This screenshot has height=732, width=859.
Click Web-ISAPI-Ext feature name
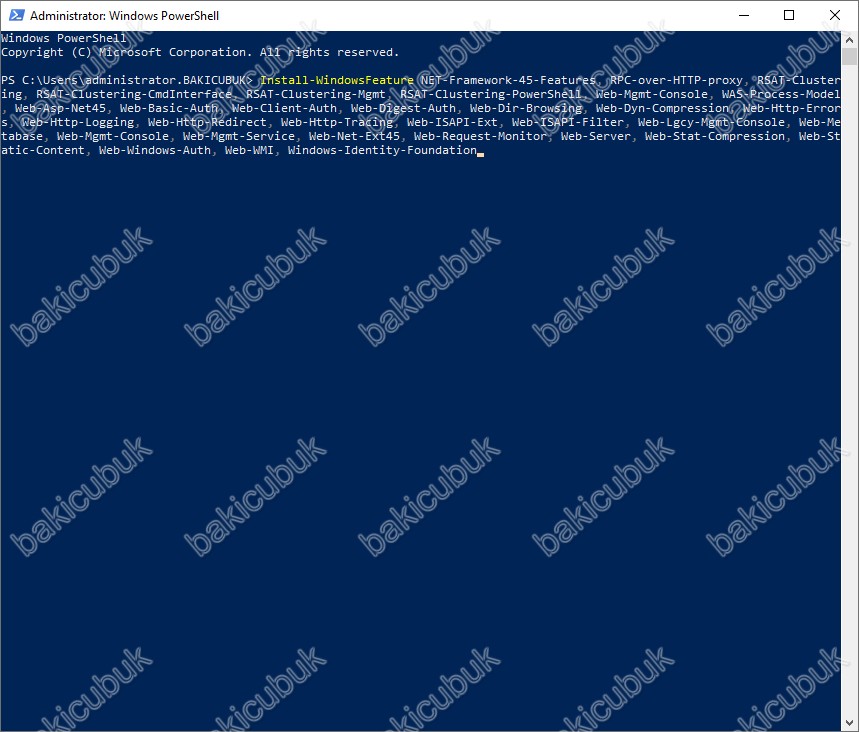point(452,122)
